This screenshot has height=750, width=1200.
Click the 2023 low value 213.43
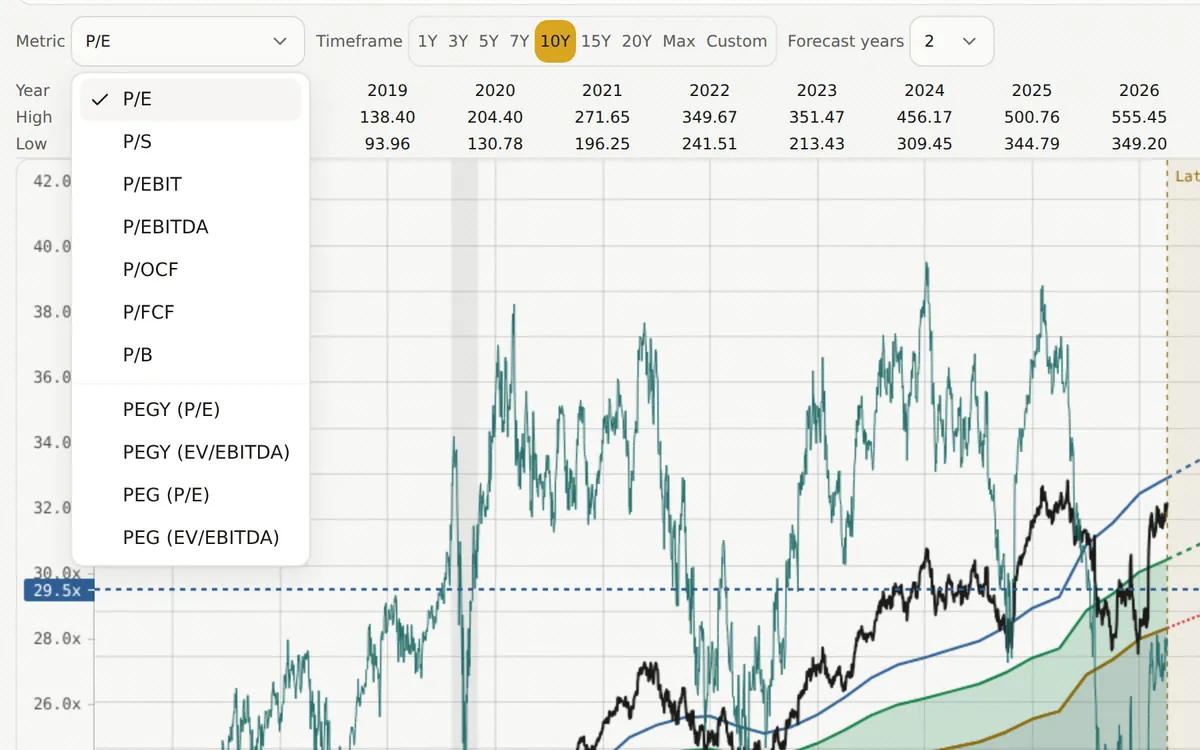[817, 144]
